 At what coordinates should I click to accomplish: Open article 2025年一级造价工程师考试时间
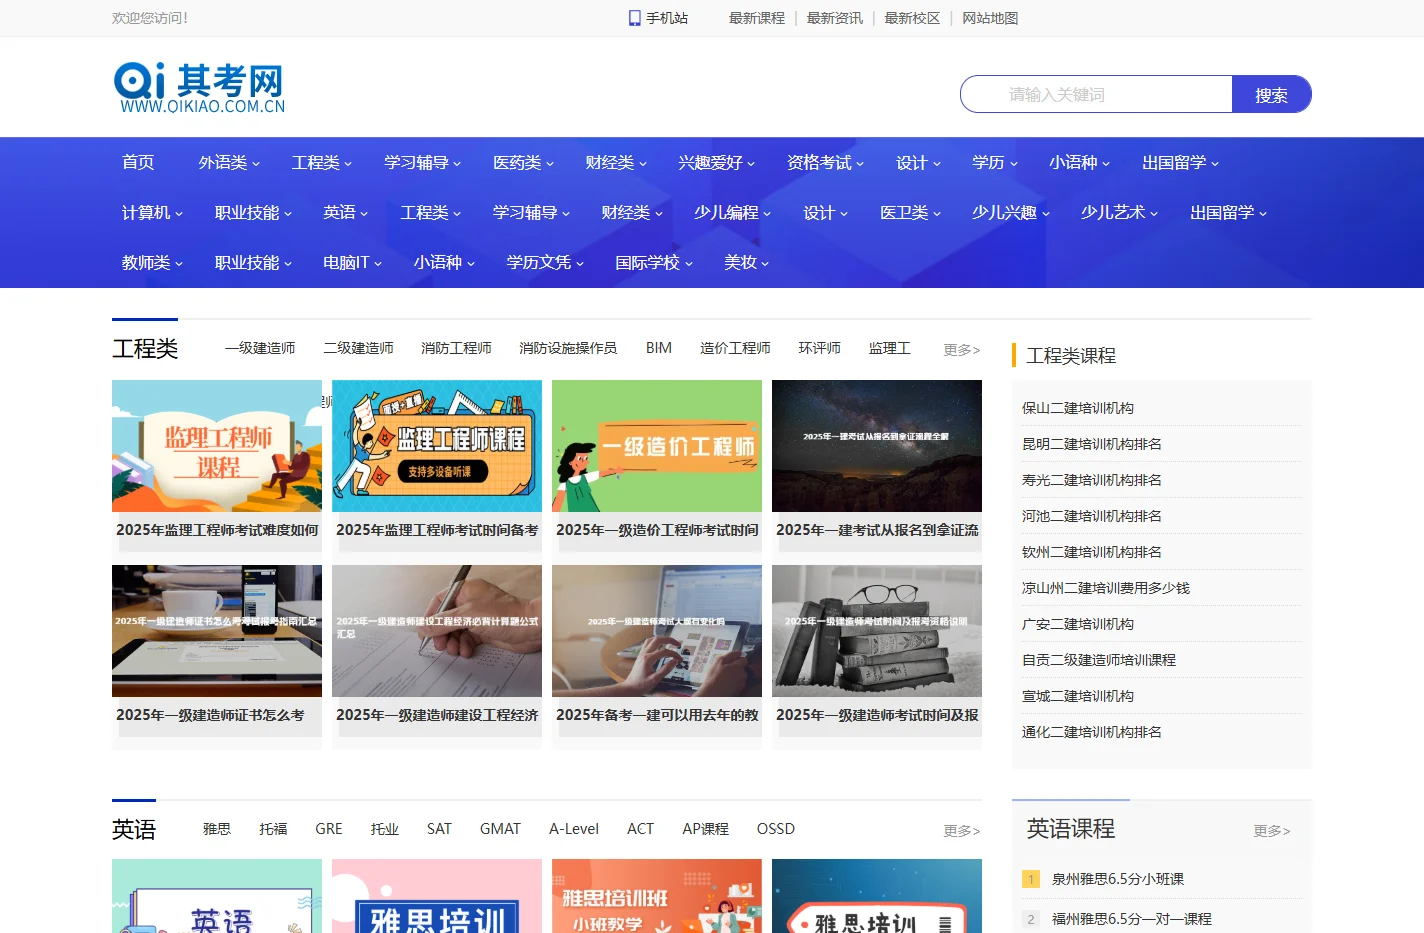tap(657, 530)
